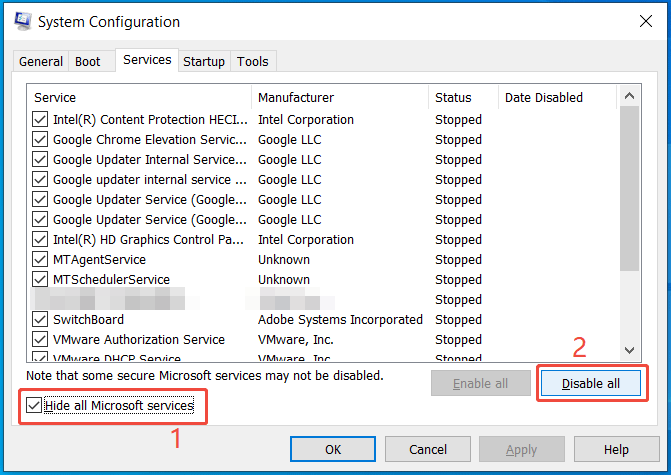Sort by the Status column header
Image resolution: width=671 pixels, height=475 pixels.
463,98
